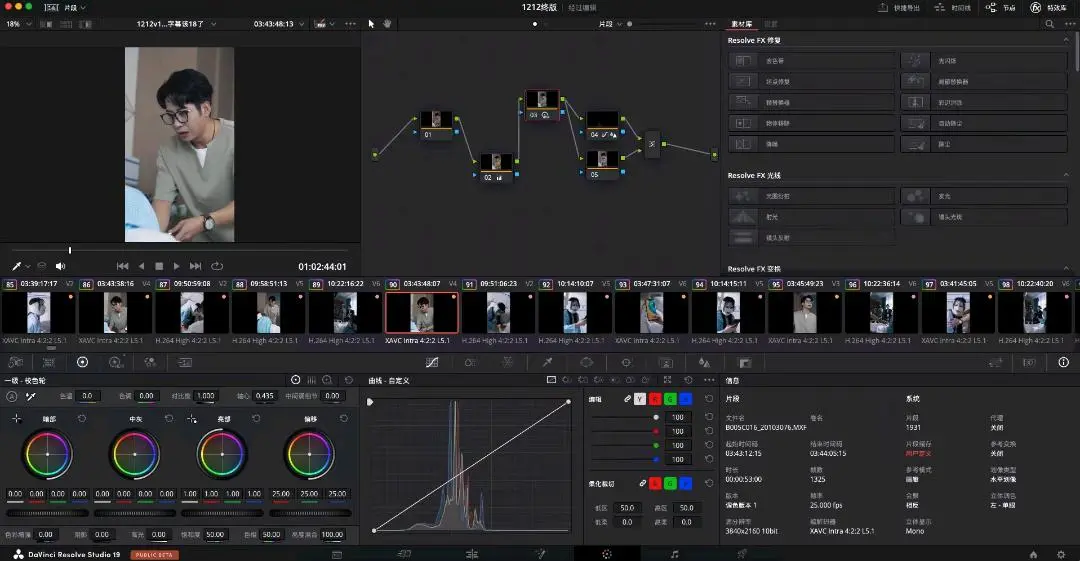This screenshot has height=561, width=1080.
Task: Open the power window palette
Action: click(586, 362)
